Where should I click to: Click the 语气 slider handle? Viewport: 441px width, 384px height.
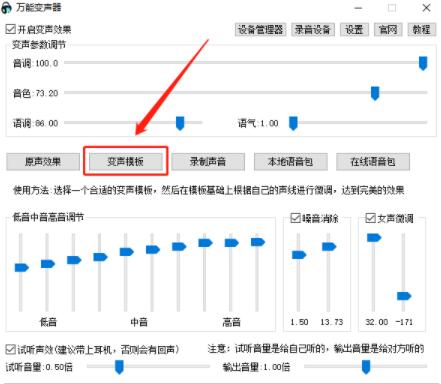click(x=293, y=123)
